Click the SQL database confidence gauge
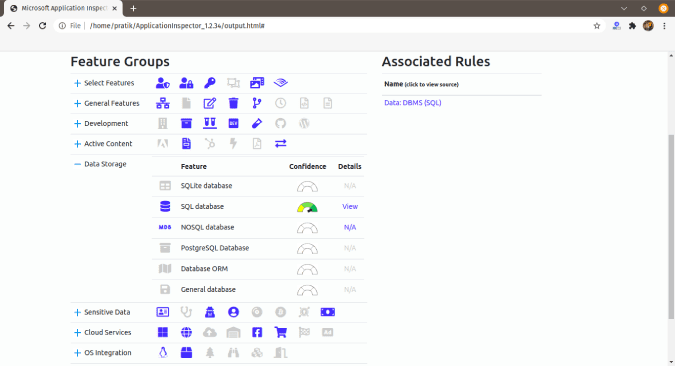Image resolution: width=675 pixels, height=366 pixels. point(307,207)
